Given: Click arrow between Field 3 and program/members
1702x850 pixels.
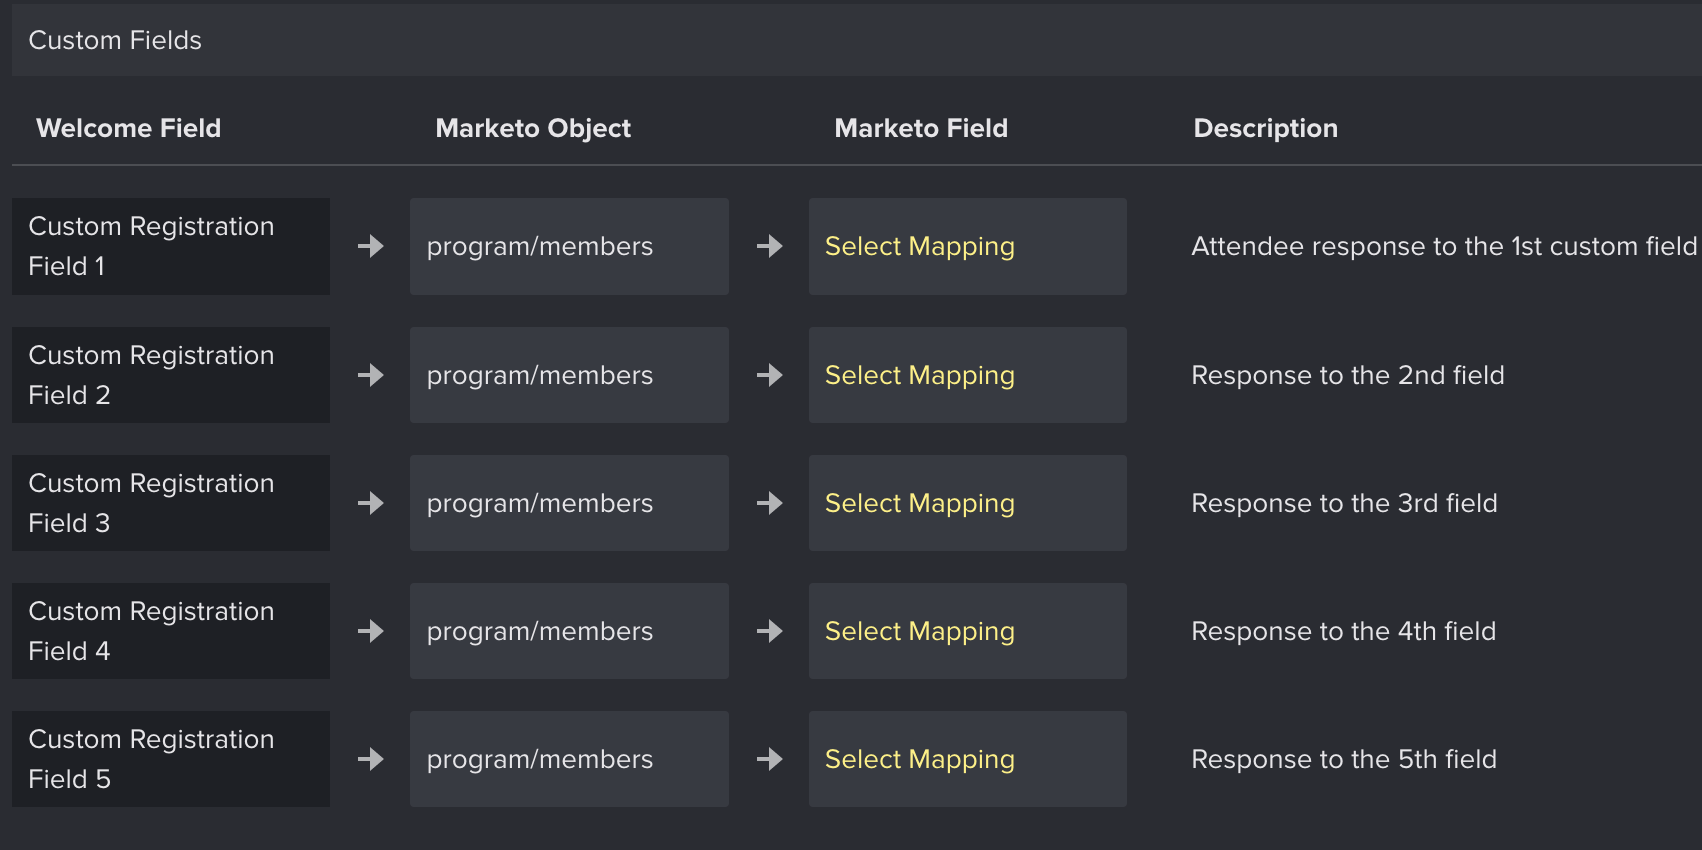Looking at the screenshot, I should (371, 503).
